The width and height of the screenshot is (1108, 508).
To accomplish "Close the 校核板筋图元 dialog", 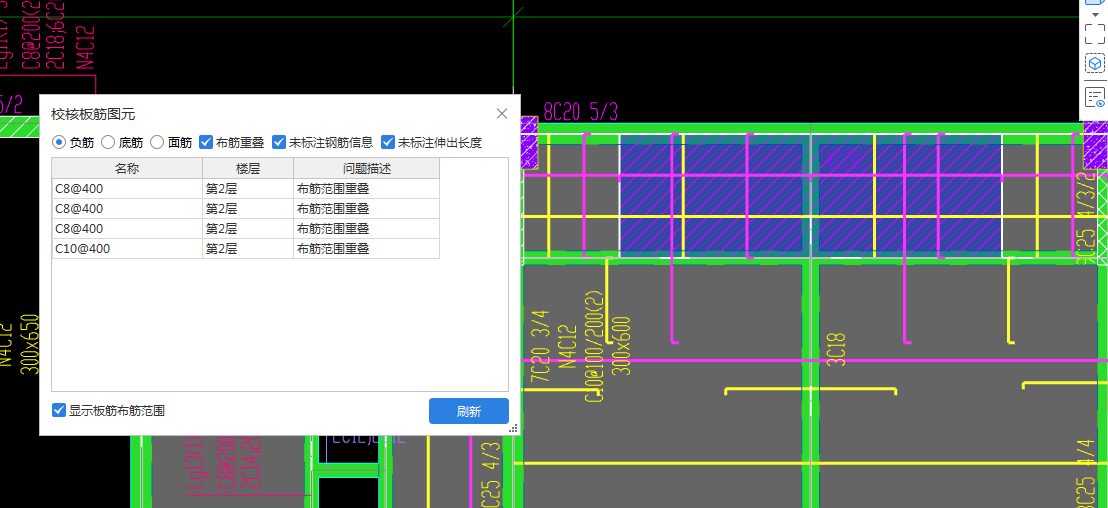I will [x=502, y=114].
